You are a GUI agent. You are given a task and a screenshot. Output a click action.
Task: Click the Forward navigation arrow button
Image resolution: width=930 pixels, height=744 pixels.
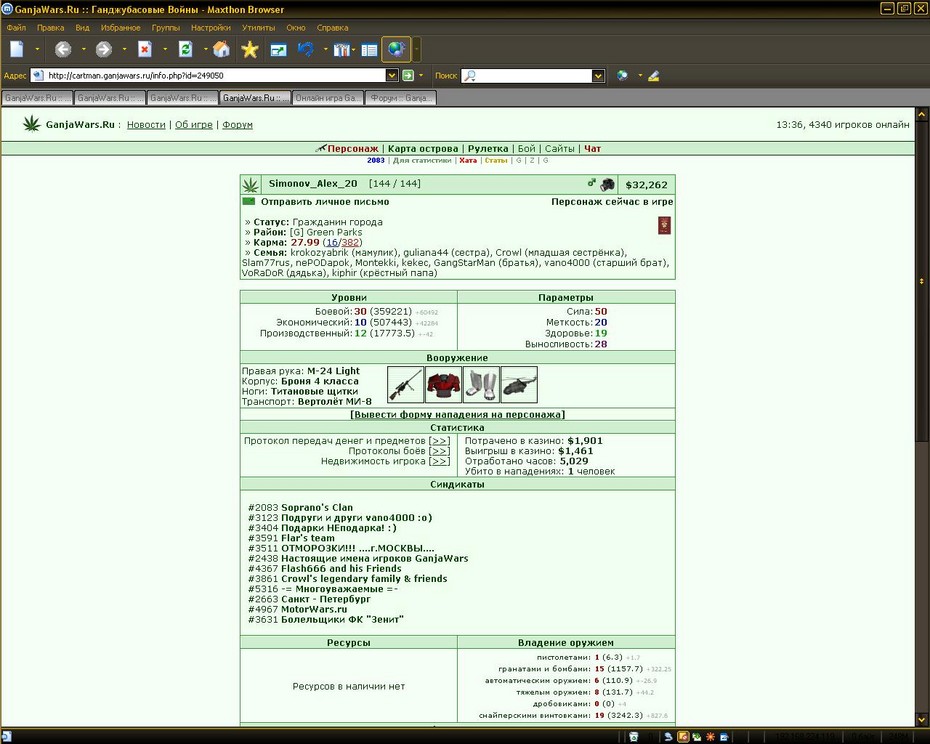pyautogui.click(x=104, y=49)
